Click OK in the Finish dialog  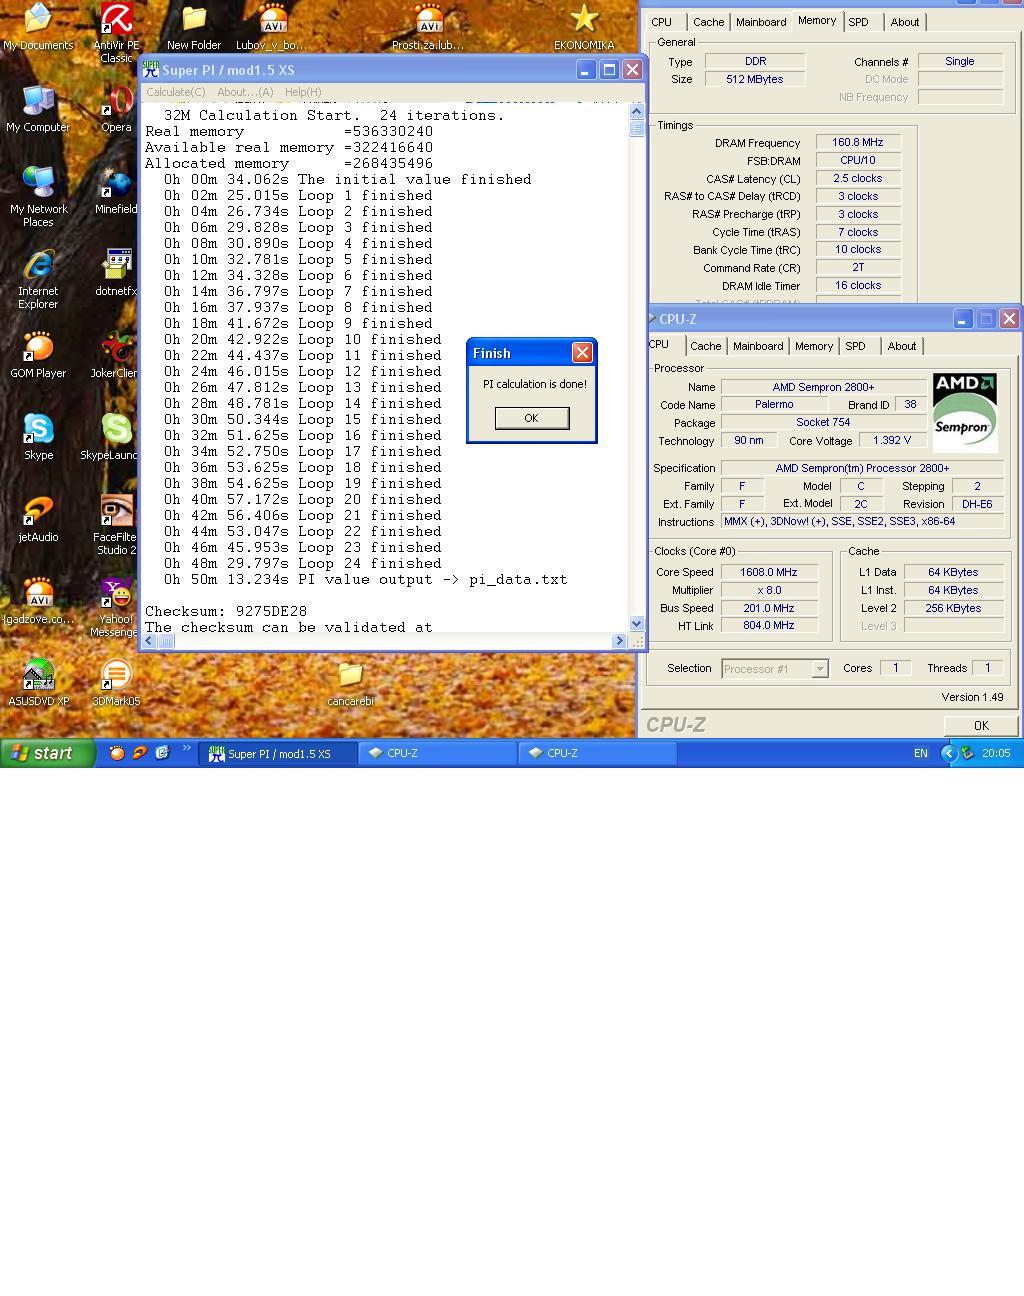531,418
